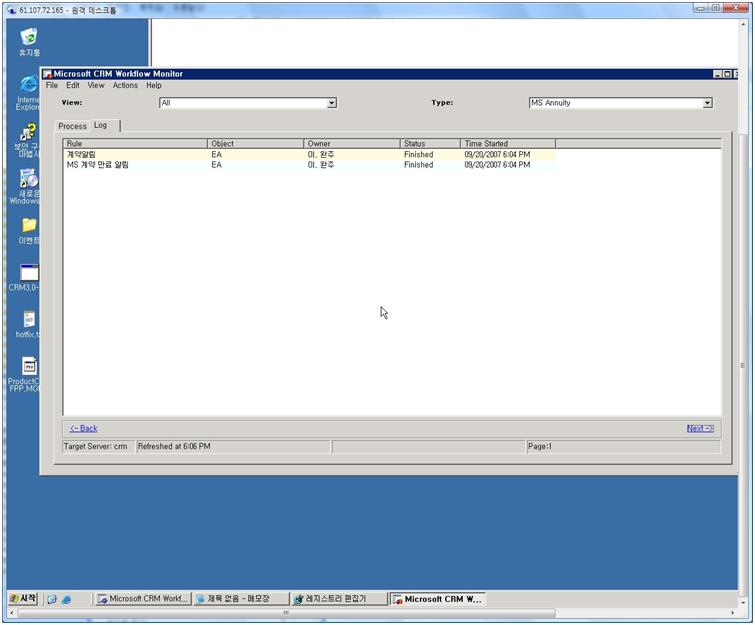Click active Microsoft CRM W... taskbar button
This screenshot has height=625, width=755.
[x=438, y=599]
